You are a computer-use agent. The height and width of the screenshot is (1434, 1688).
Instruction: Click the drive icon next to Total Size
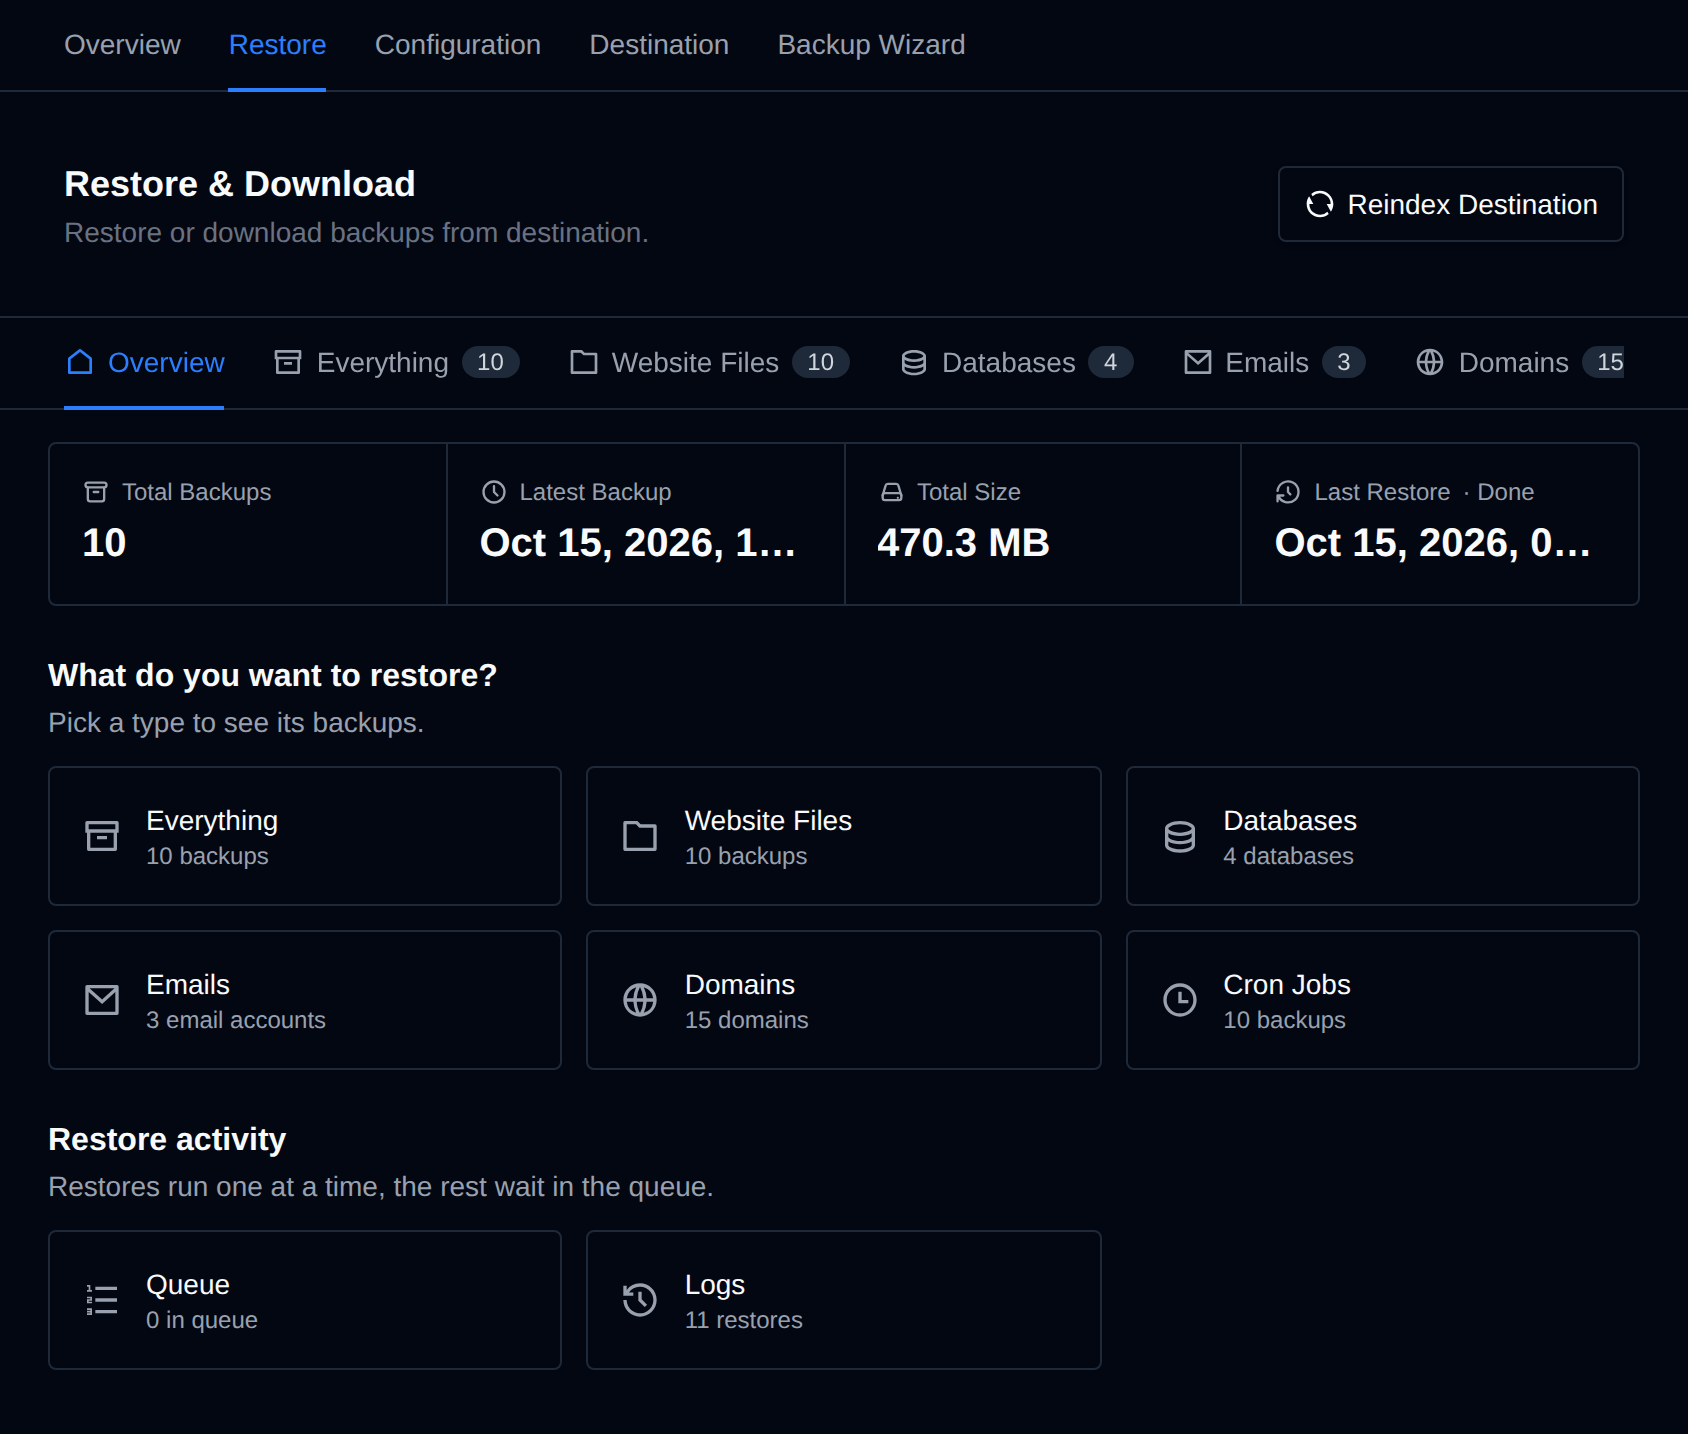[892, 492]
